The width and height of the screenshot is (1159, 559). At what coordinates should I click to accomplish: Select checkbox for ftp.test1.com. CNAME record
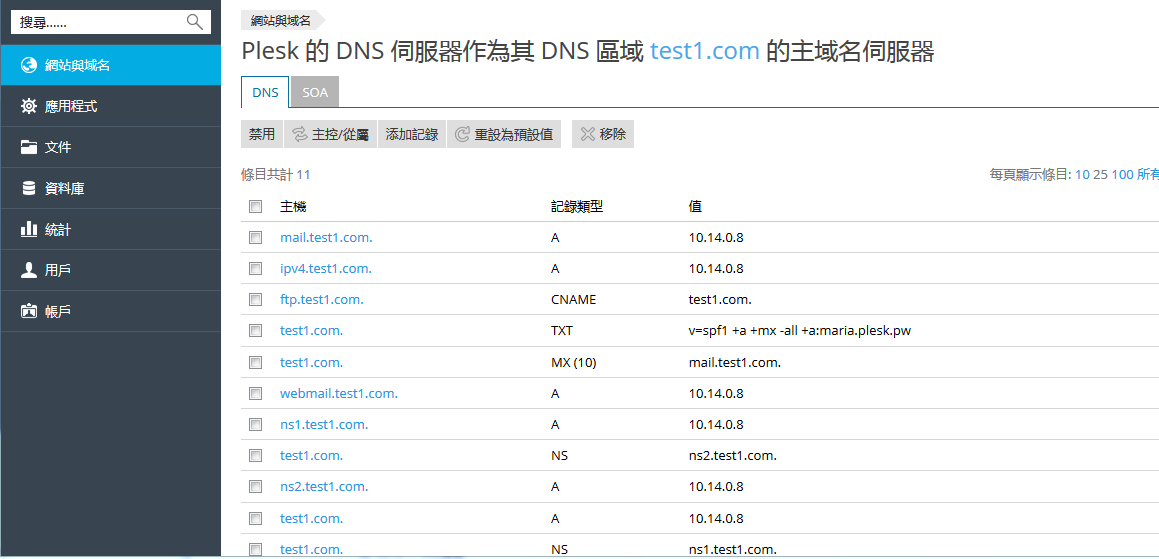coord(256,300)
